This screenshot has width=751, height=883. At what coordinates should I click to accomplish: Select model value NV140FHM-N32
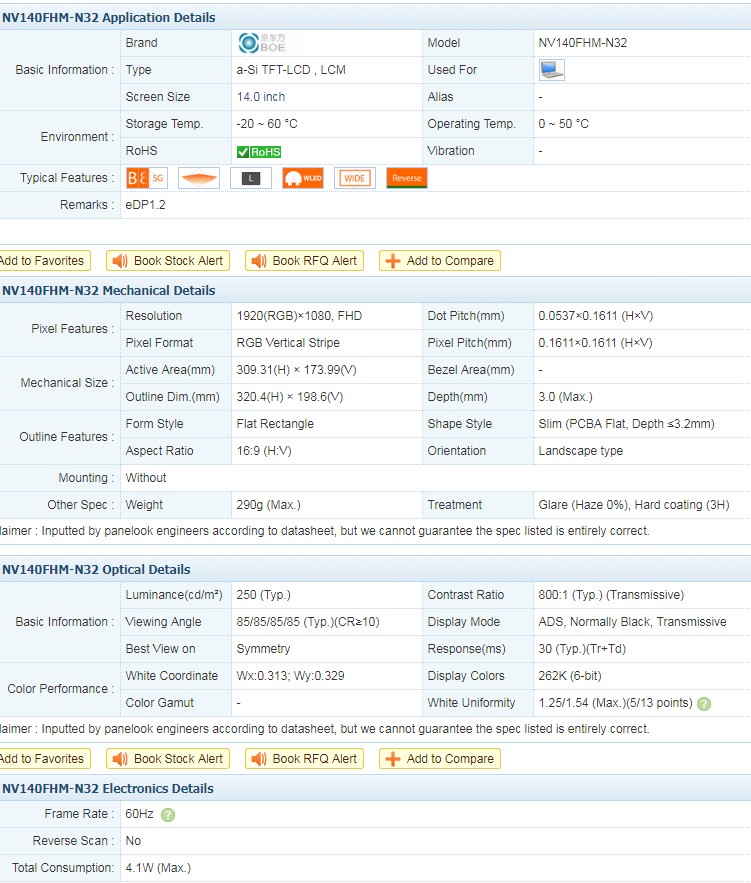[583, 43]
